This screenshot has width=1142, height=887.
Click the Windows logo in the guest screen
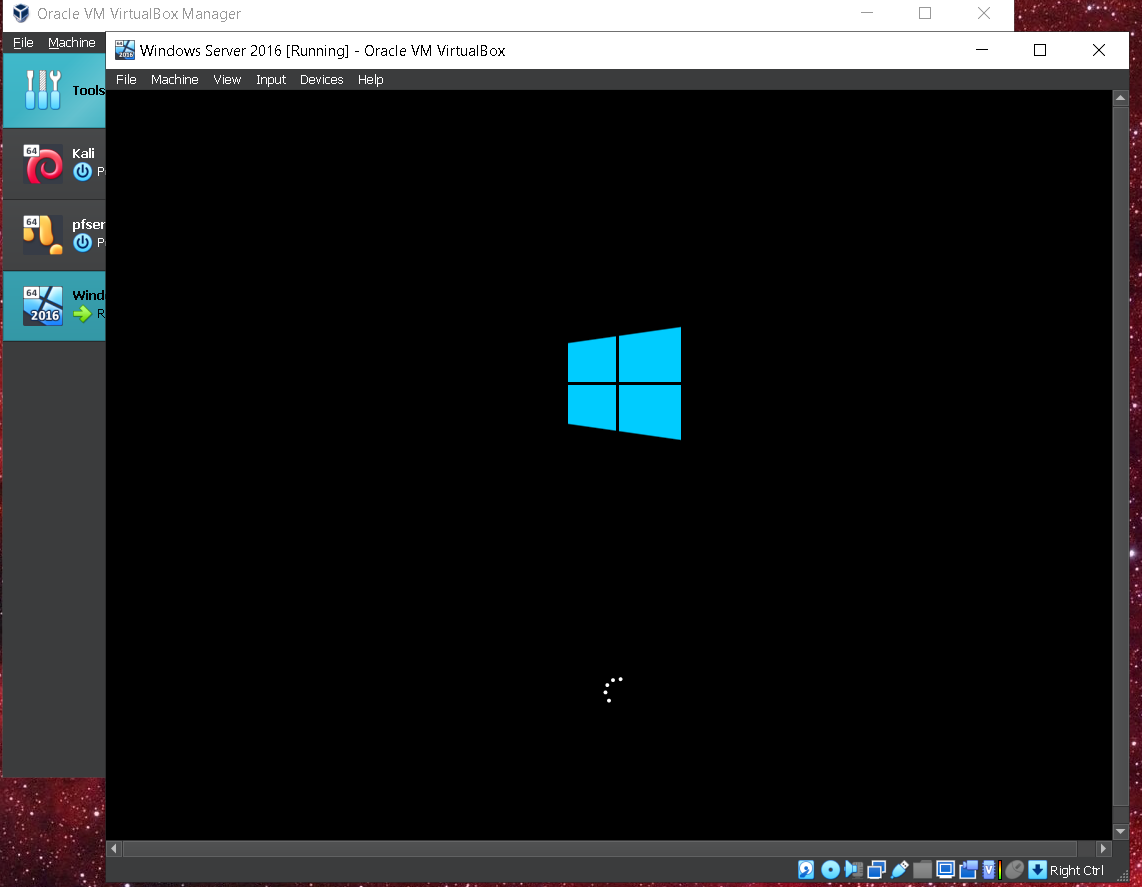click(624, 383)
